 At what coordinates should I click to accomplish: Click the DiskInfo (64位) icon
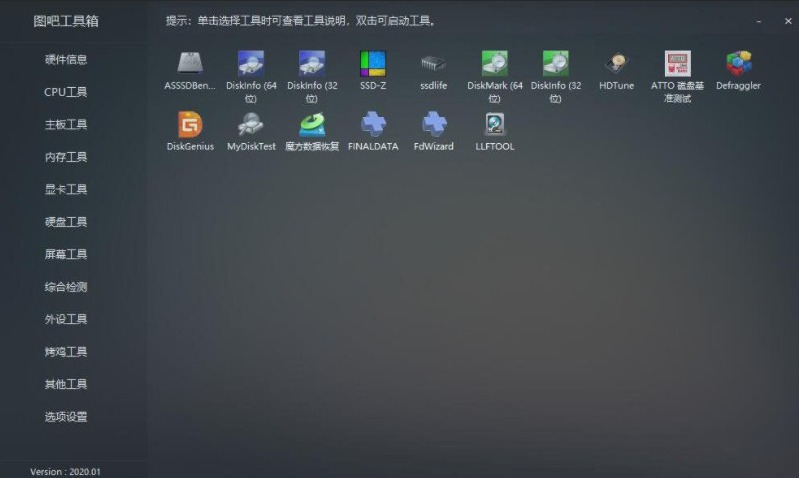coord(251,64)
